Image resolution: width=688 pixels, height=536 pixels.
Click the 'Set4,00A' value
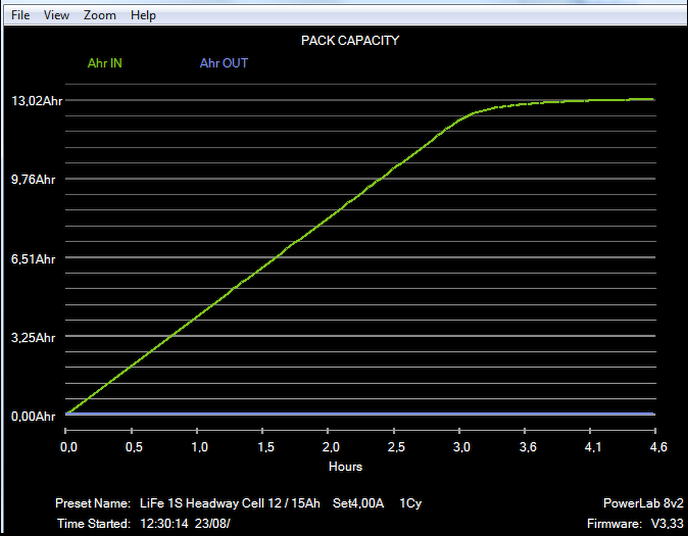(358, 503)
